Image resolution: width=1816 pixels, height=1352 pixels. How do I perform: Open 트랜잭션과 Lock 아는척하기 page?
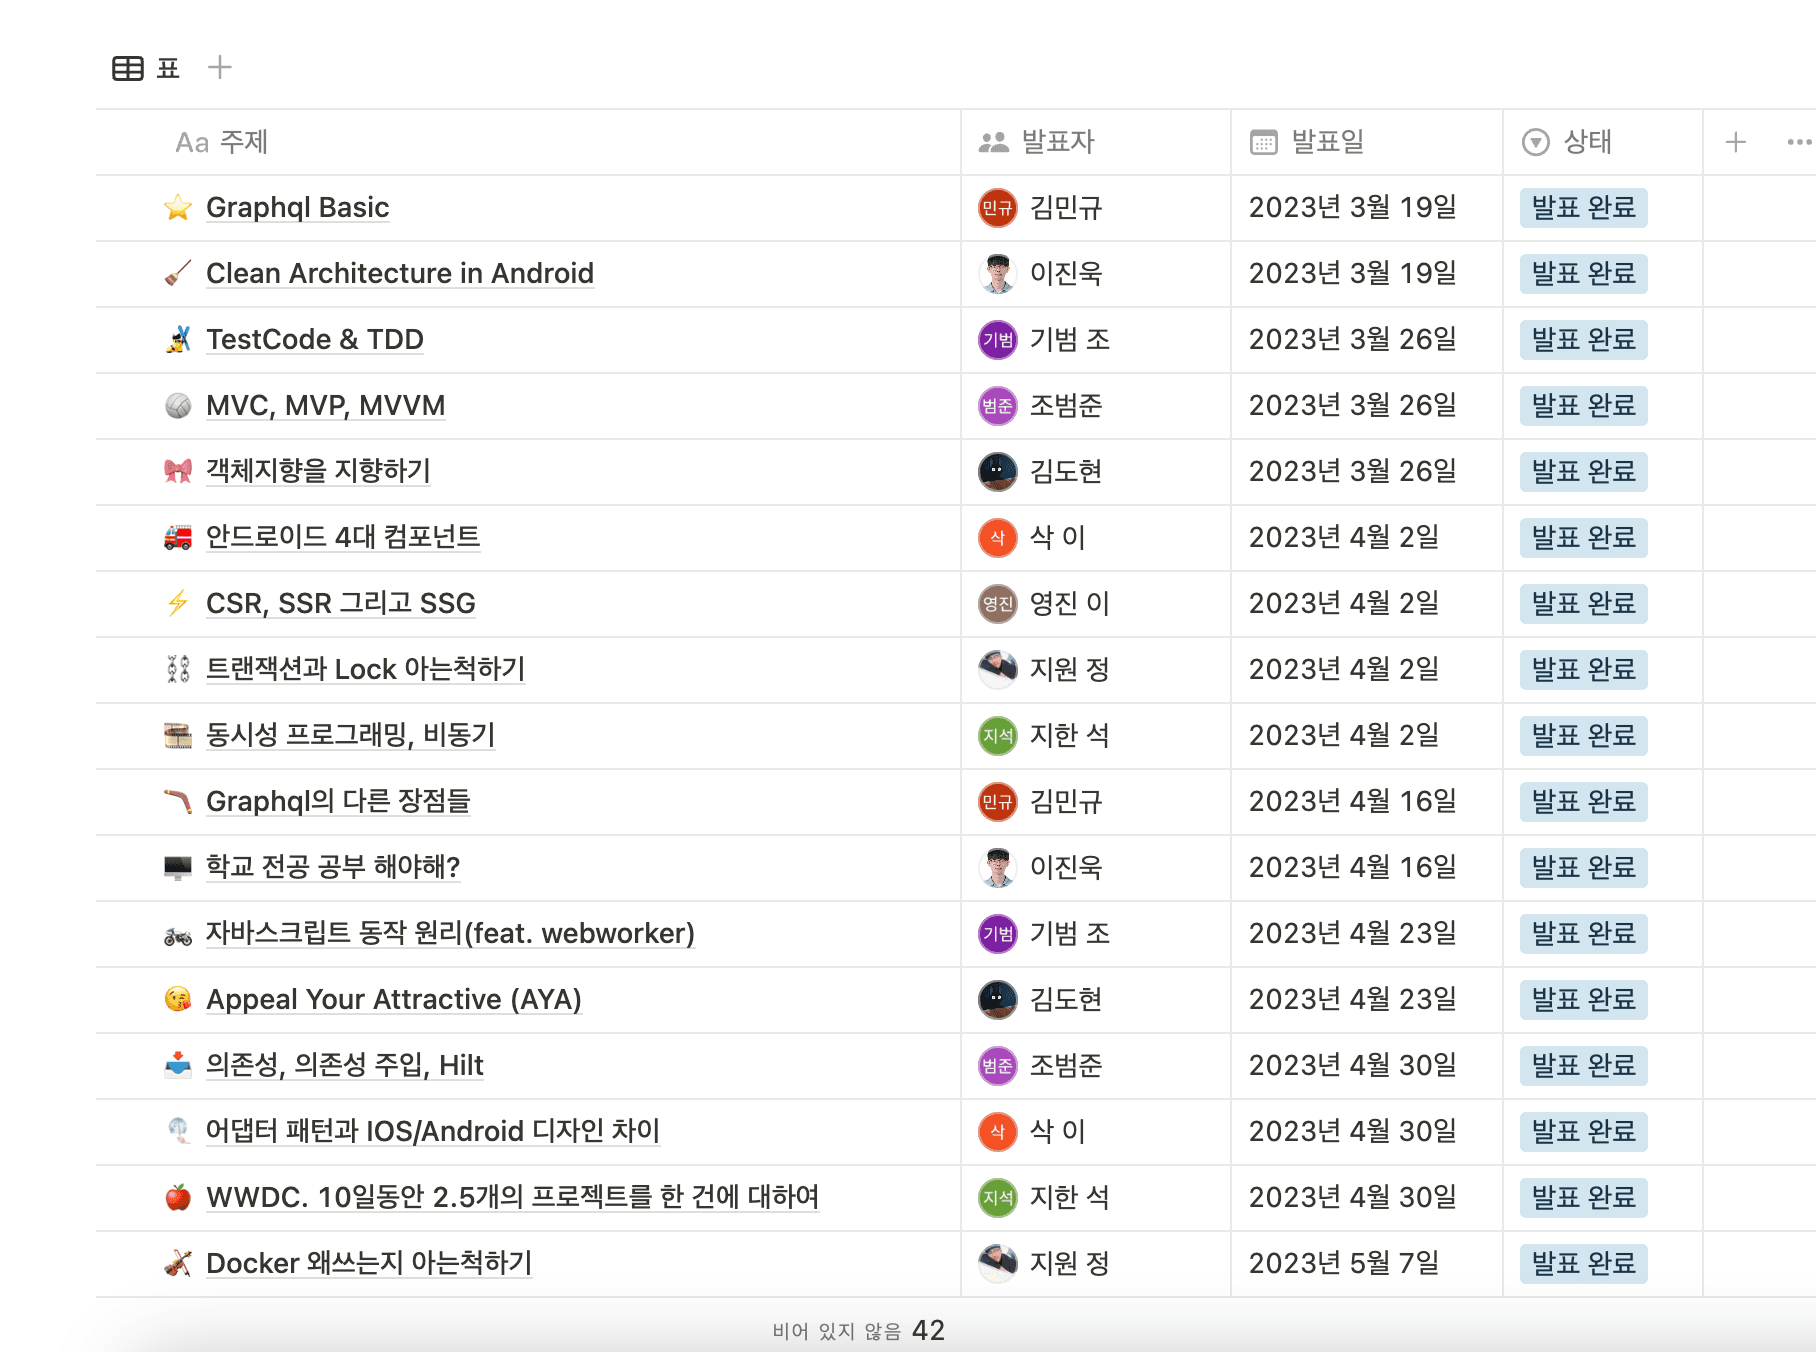point(365,669)
